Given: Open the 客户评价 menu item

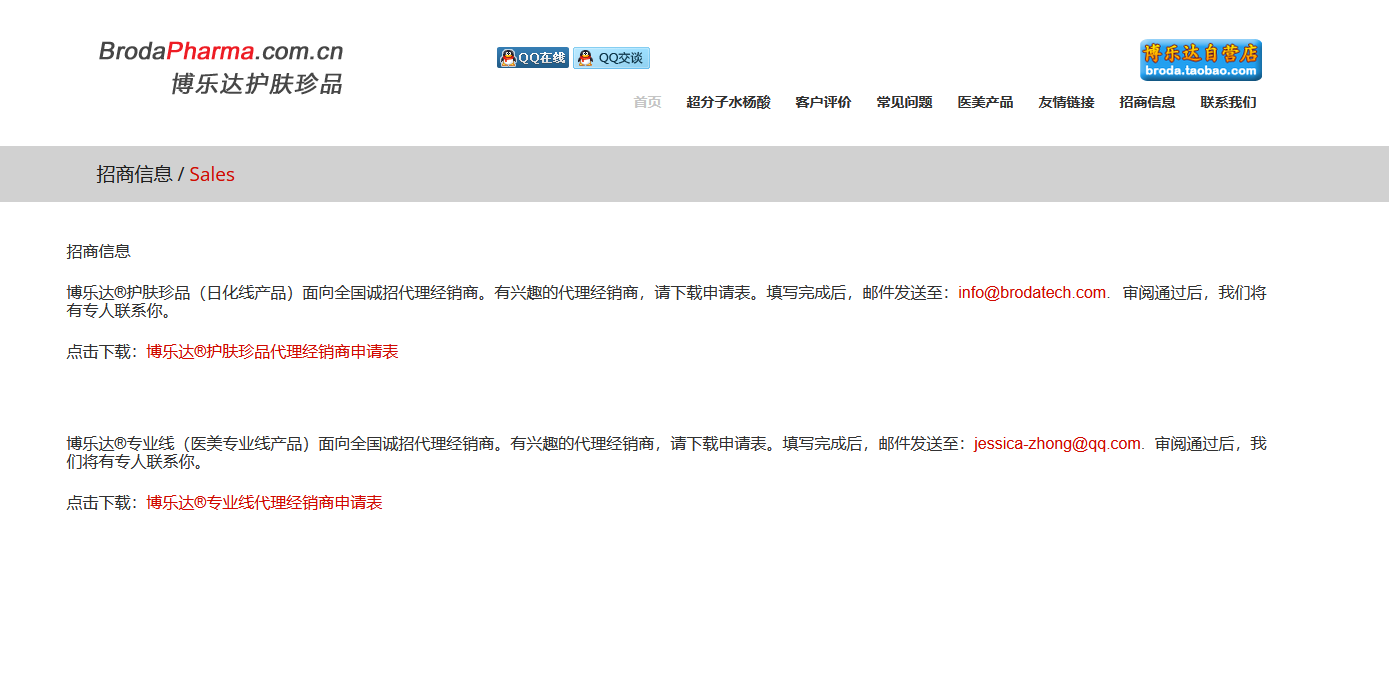Looking at the screenshot, I should click(823, 102).
